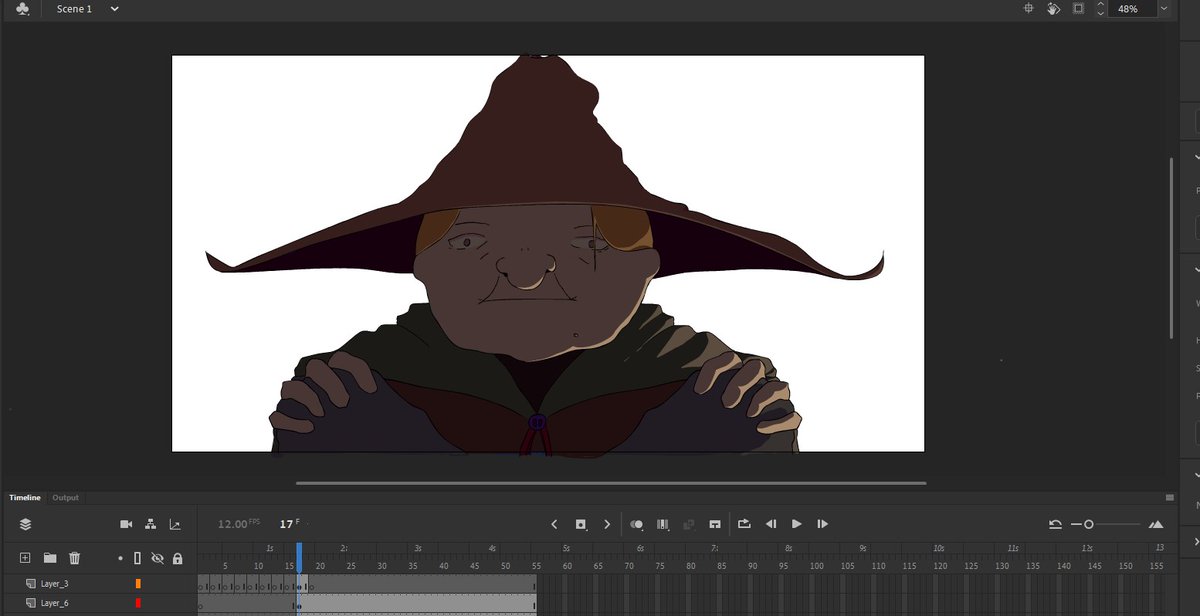This screenshot has width=1200, height=616.
Task: Add a new layer with the plus icon
Action: [x=25, y=558]
